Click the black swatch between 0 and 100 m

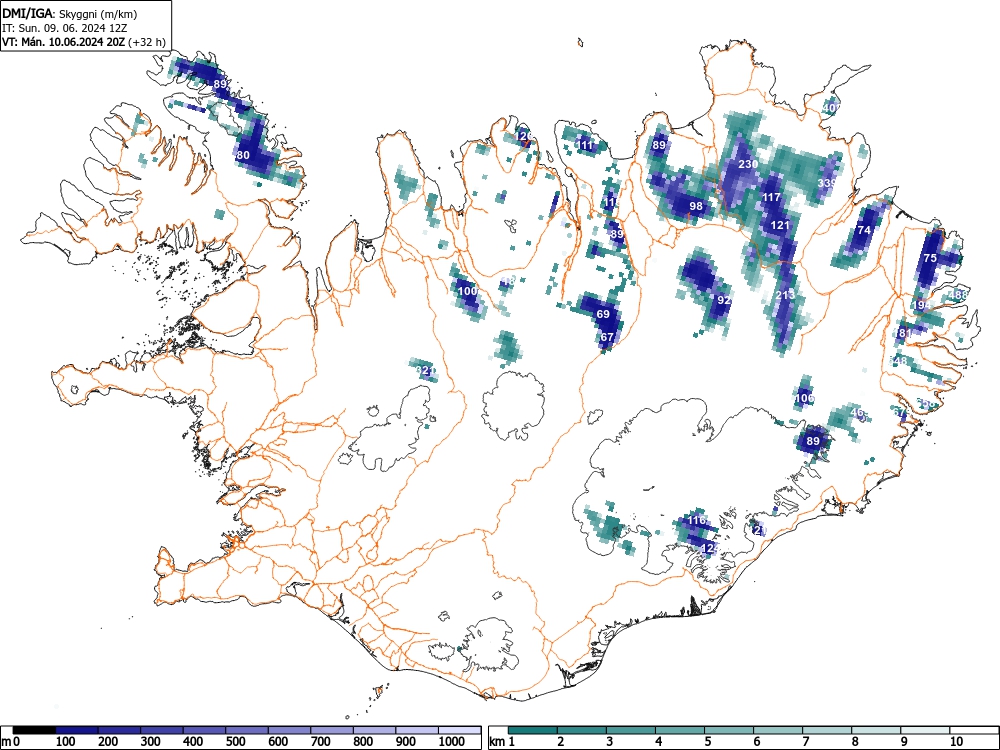click(34, 730)
